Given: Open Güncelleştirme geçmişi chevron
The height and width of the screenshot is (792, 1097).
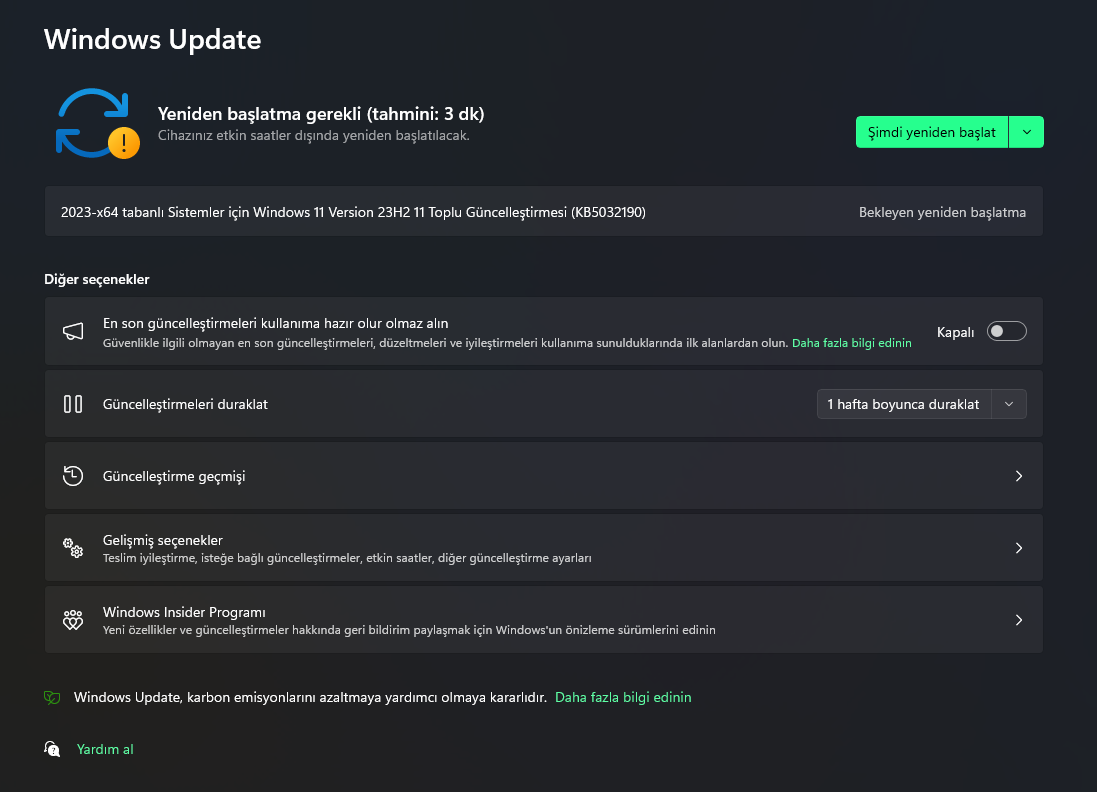Looking at the screenshot, I should click(x=1019, y=476).
